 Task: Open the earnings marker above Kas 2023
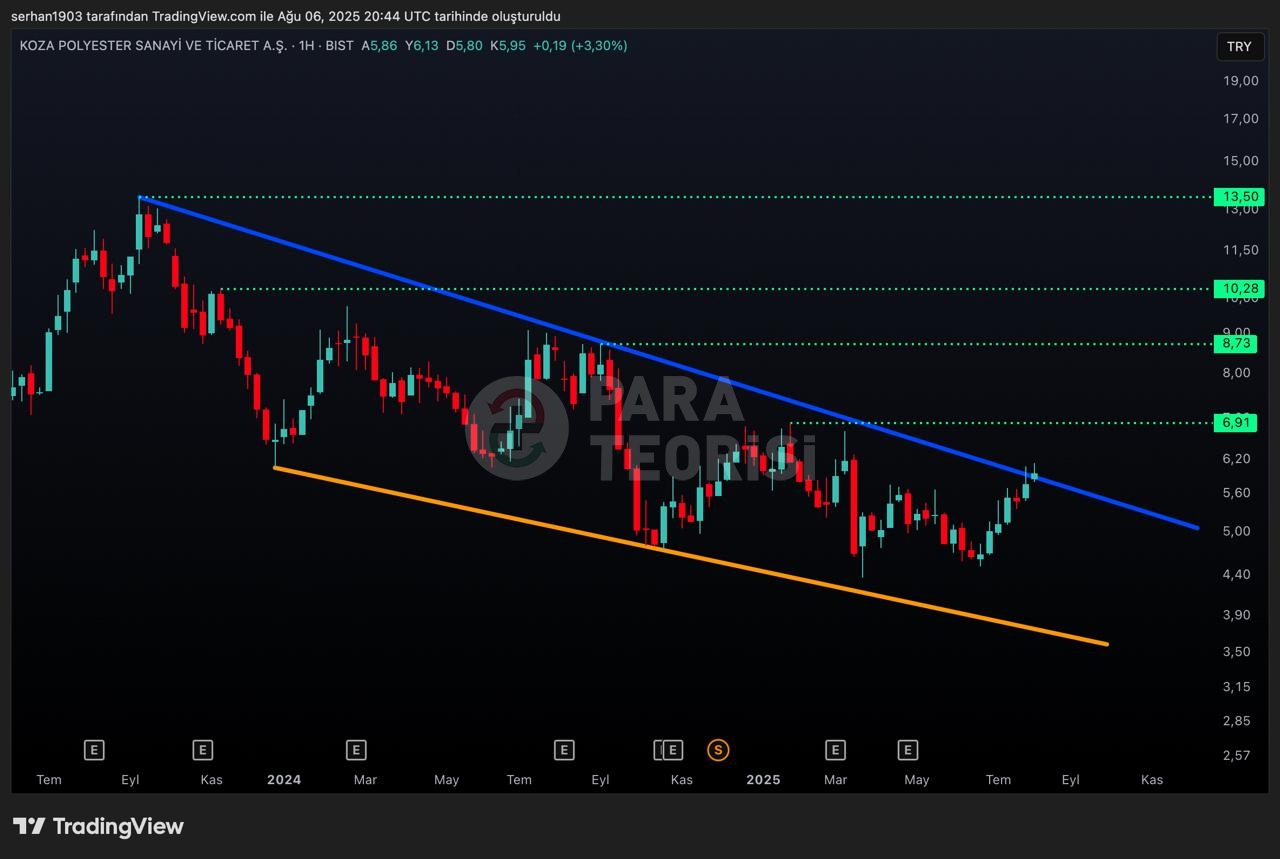pyautogui.click(x=203, y=749)
